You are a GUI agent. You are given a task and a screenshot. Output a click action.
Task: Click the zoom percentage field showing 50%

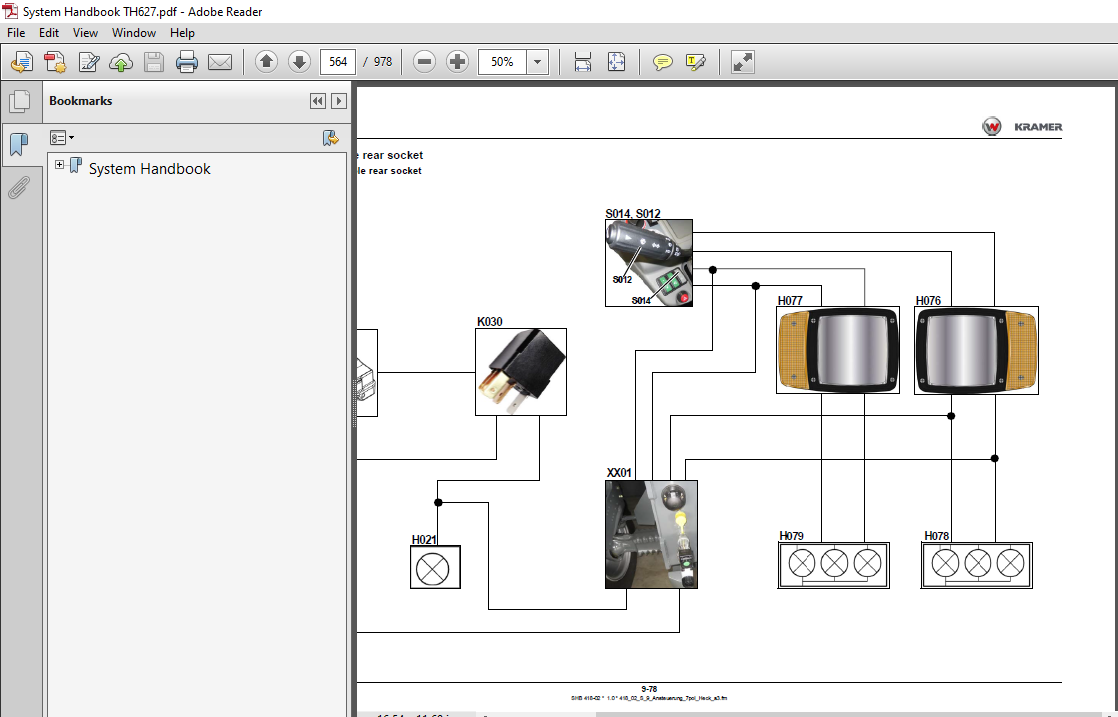point(502,62)
